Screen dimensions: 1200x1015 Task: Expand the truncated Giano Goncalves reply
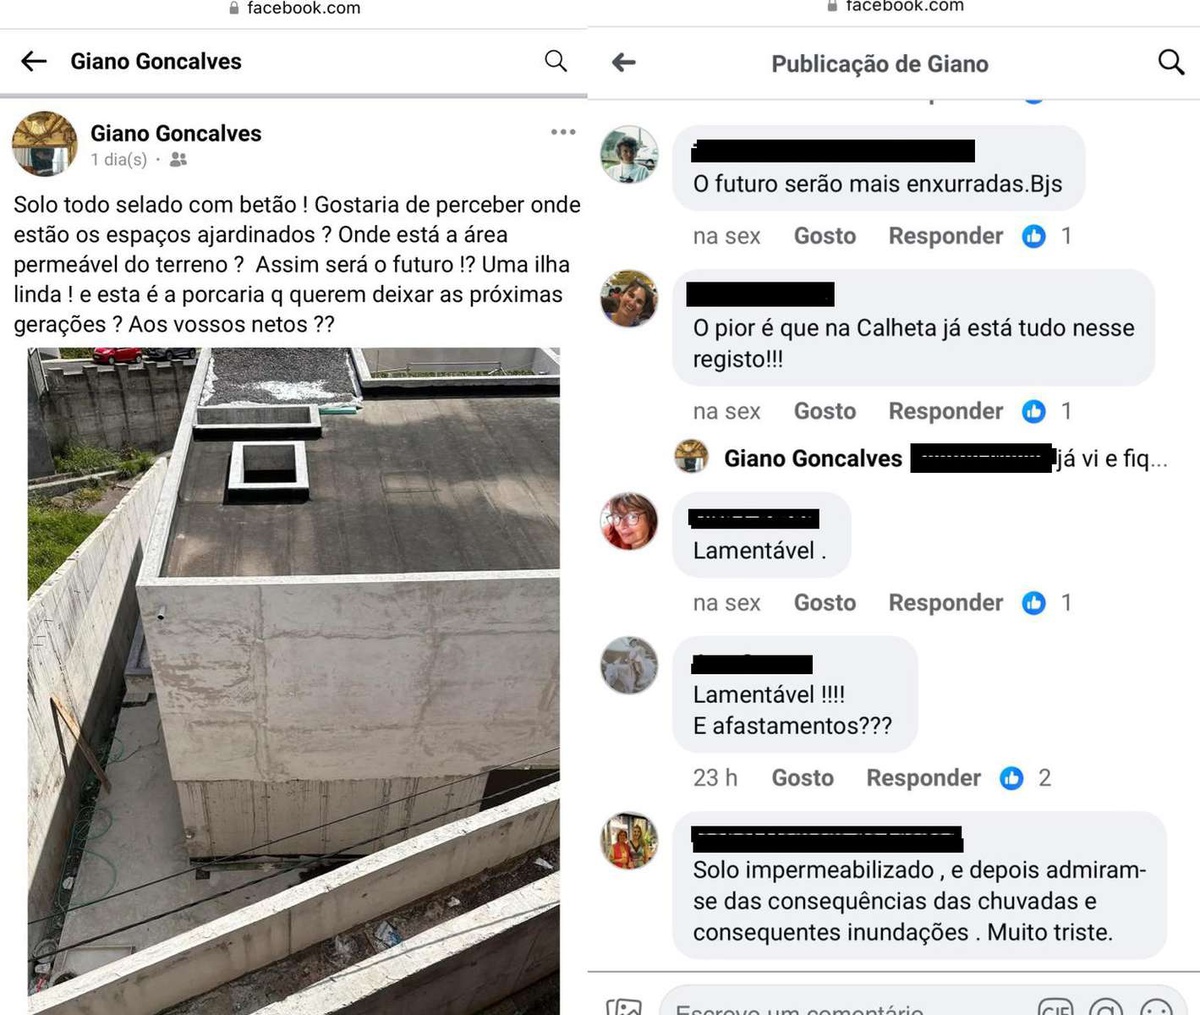1112,459
